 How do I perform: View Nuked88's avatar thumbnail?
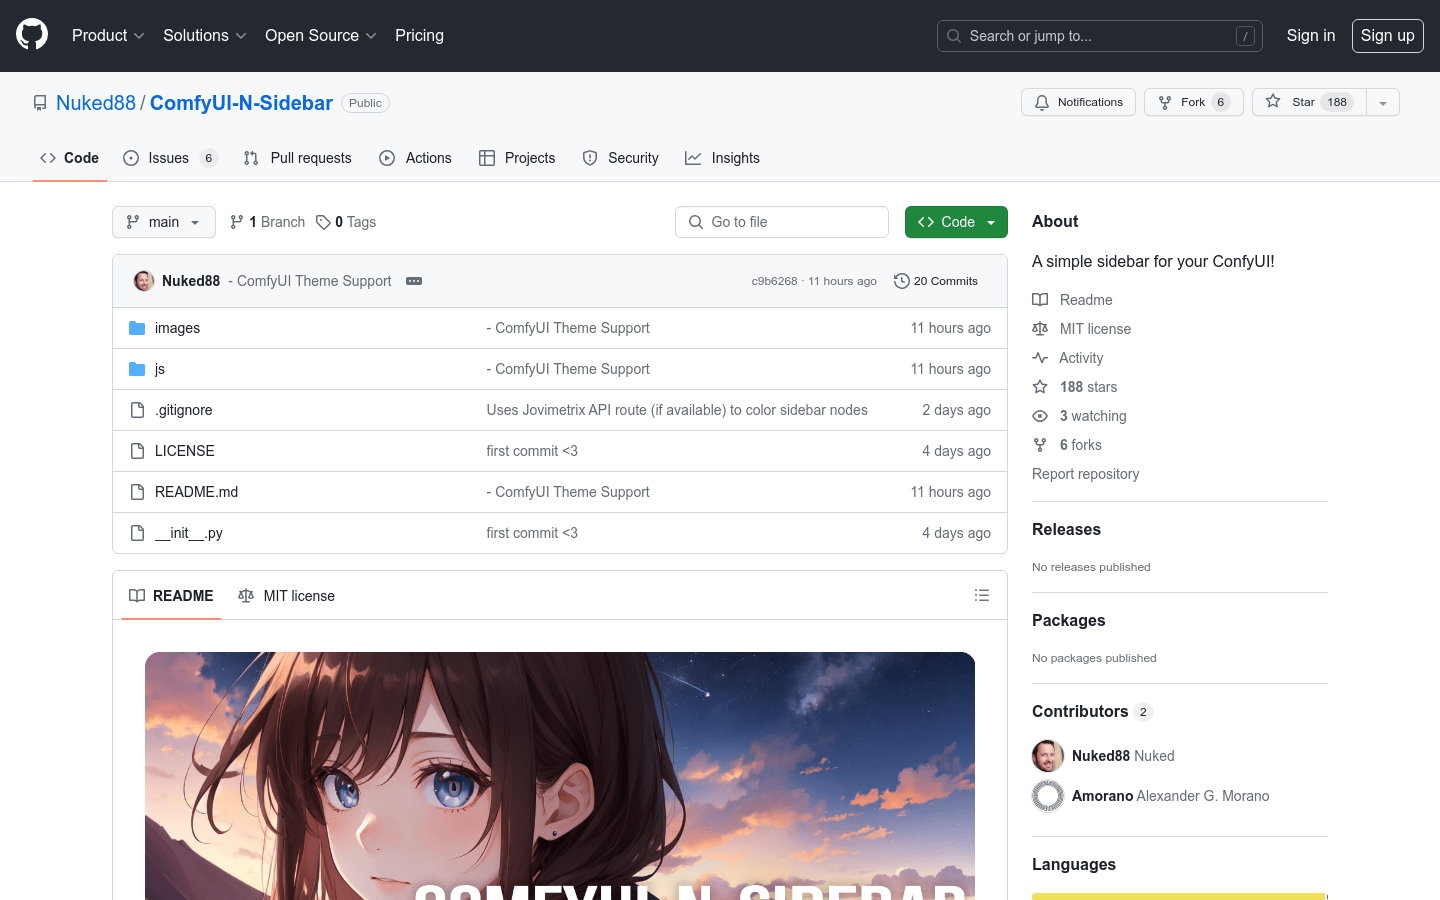143,281
